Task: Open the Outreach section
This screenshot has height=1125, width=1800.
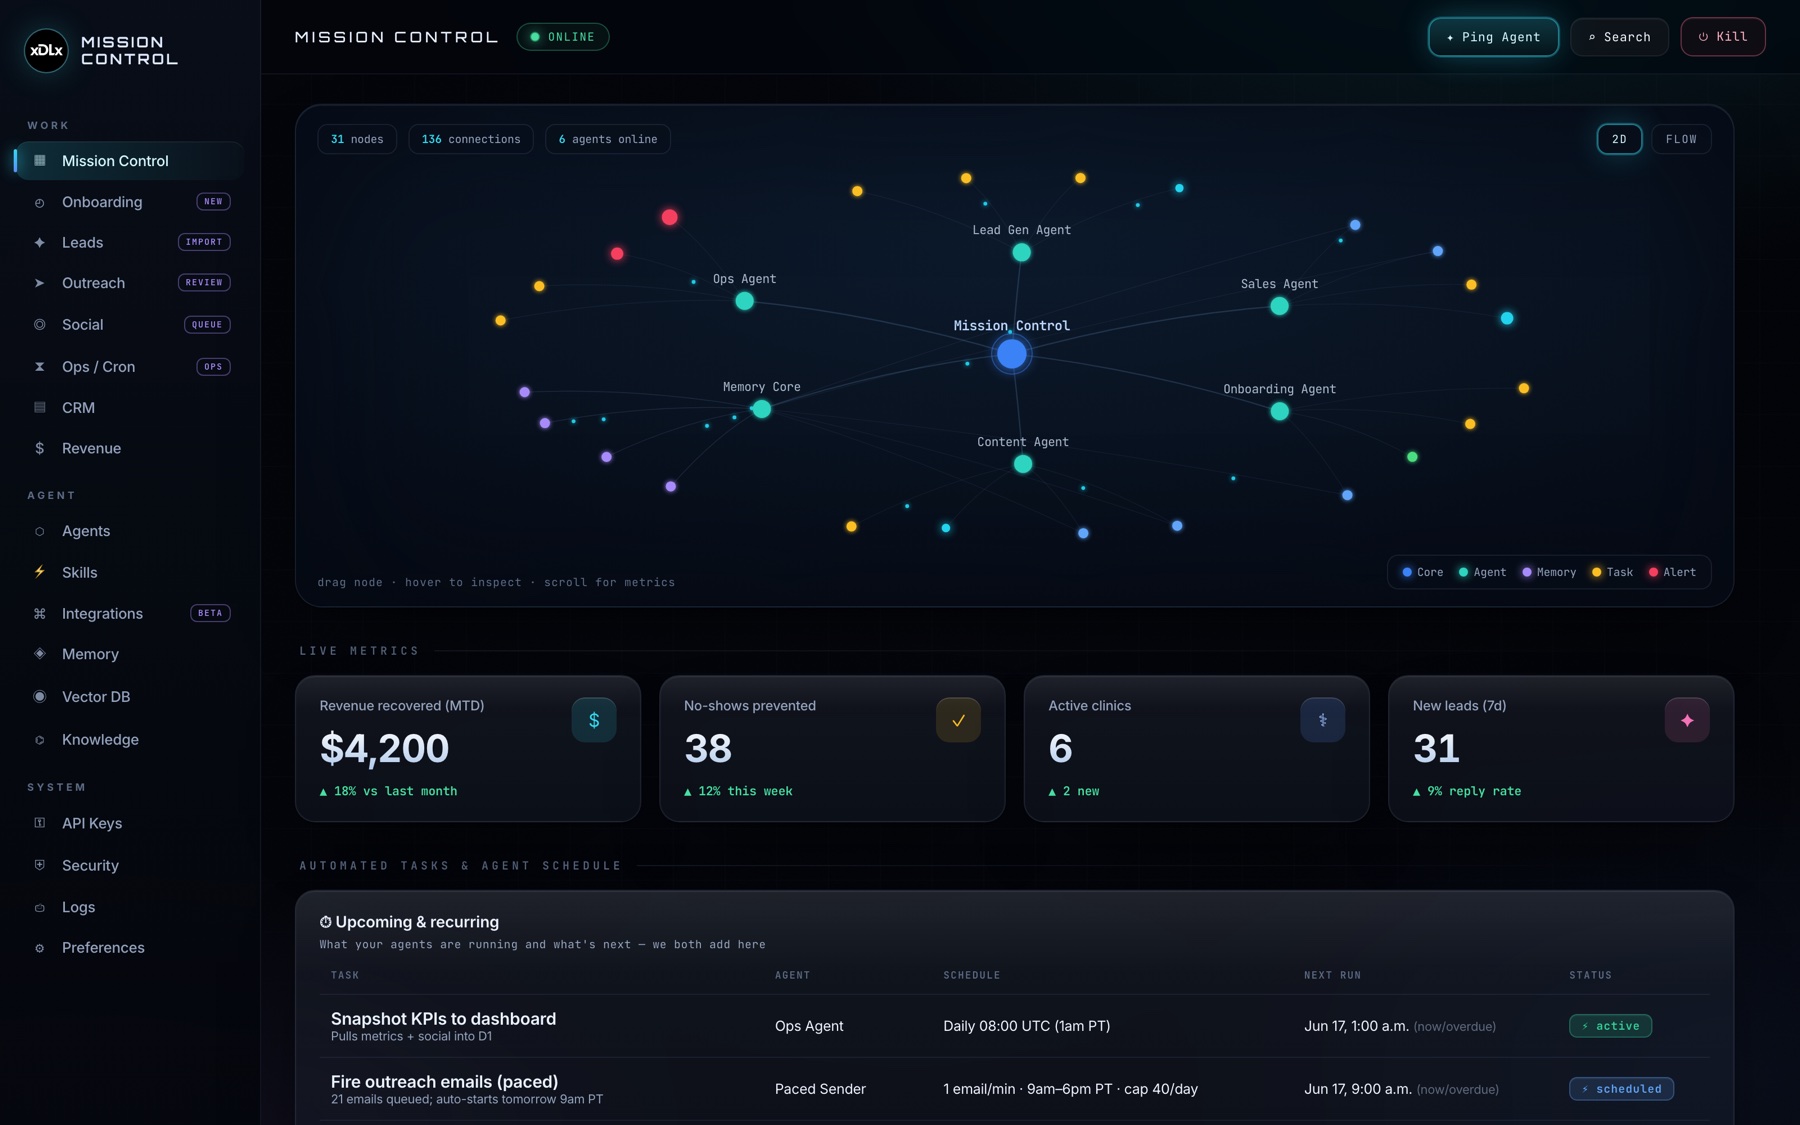Action: click(129, 283)
